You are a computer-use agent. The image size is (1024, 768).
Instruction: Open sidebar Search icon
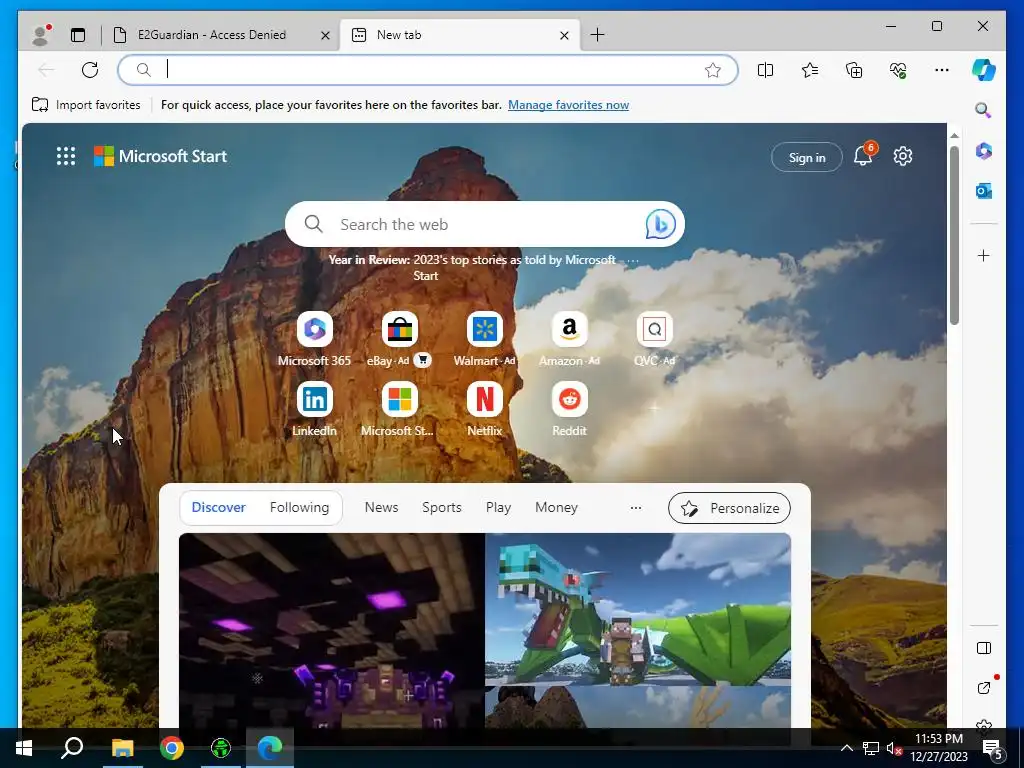[984, 110]
